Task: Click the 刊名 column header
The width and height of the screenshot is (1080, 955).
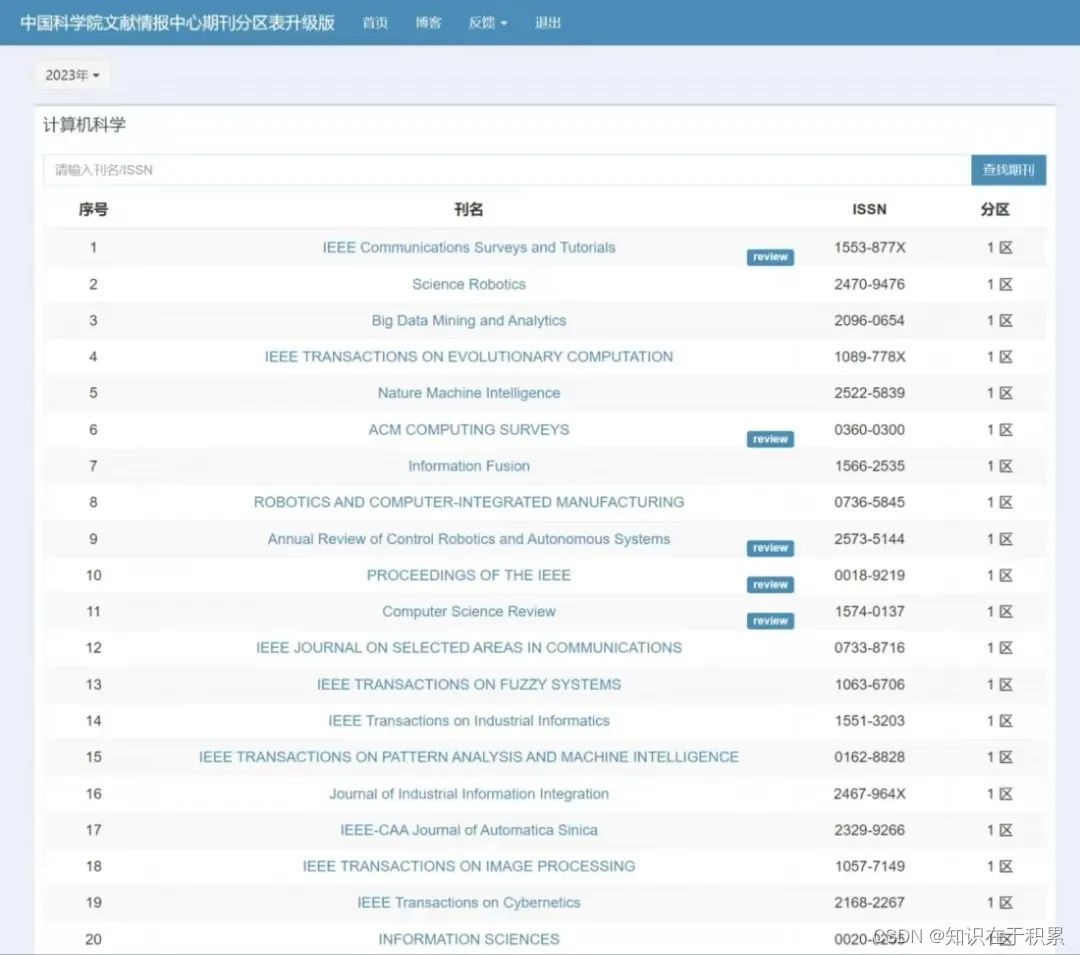Action: click(x=468, y=209)
